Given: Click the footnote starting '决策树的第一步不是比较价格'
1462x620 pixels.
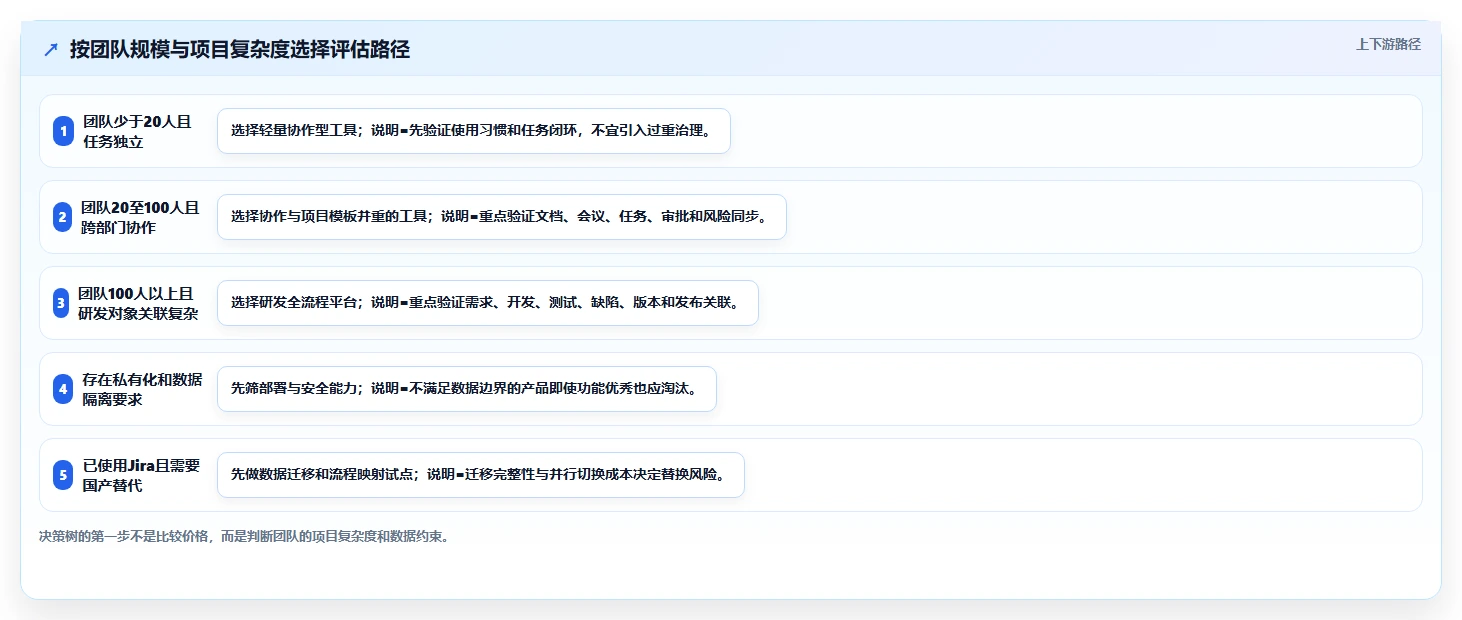Looking at the screenshot, I should (x=246, y=536).
